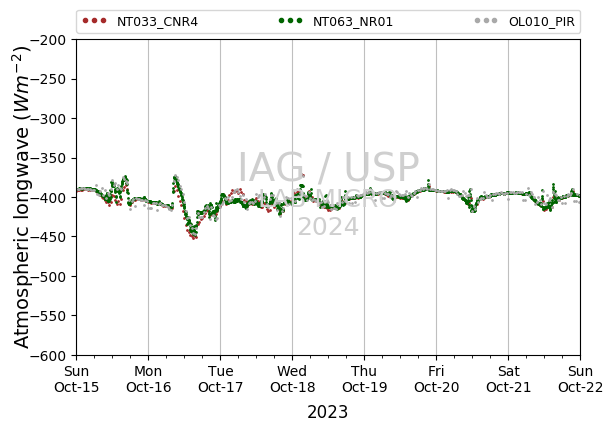Click the NT063_NR01 legend label
The image size is (613, 432).
[353, 22]
